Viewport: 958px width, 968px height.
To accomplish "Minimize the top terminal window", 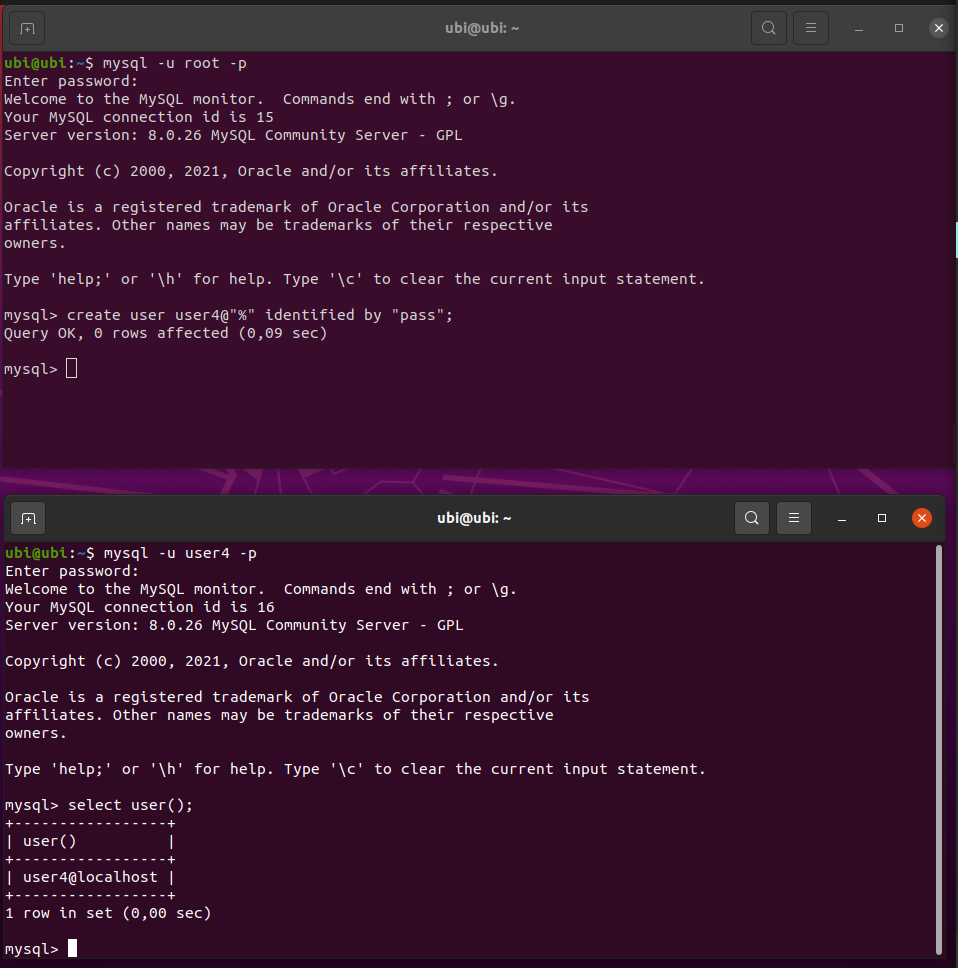I will tap(859, 28).
